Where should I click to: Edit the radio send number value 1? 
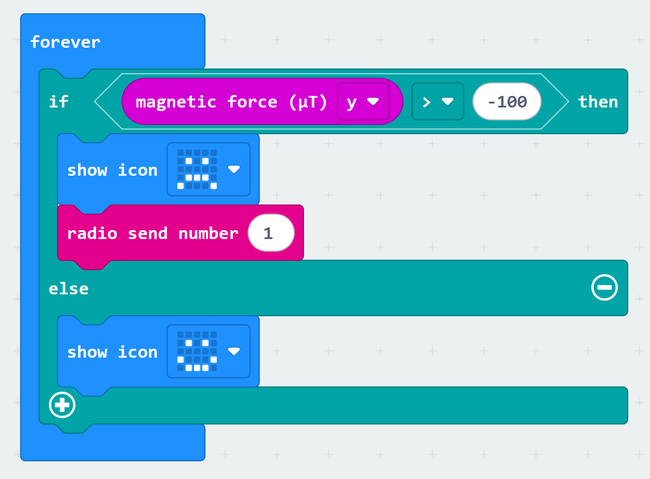[x=271, y=233]
